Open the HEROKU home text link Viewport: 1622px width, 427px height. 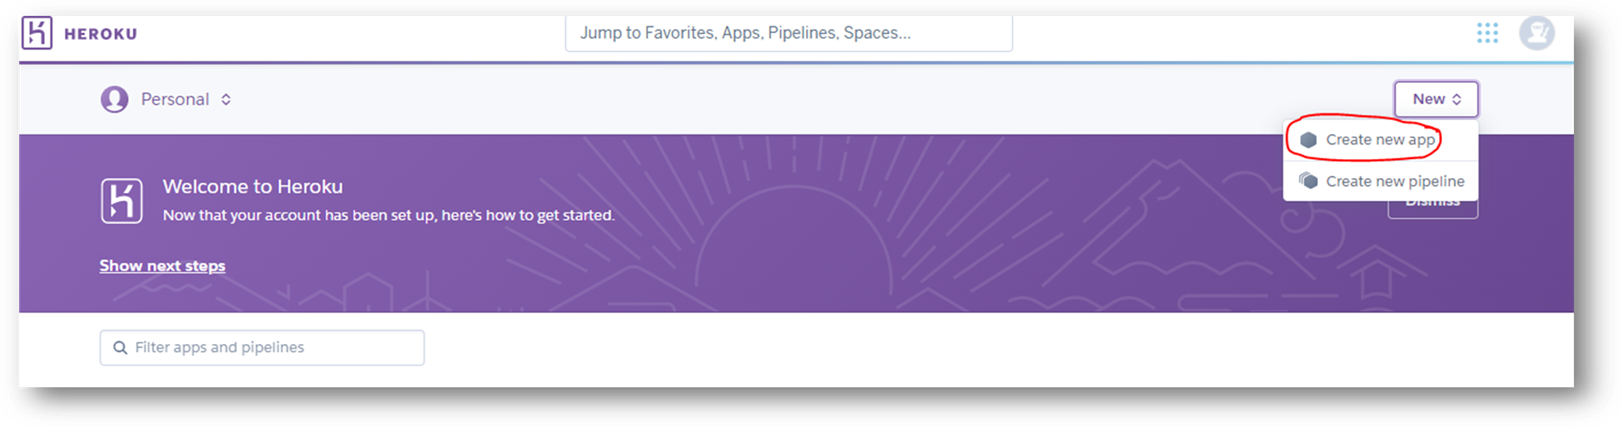(x=101, y=34)
